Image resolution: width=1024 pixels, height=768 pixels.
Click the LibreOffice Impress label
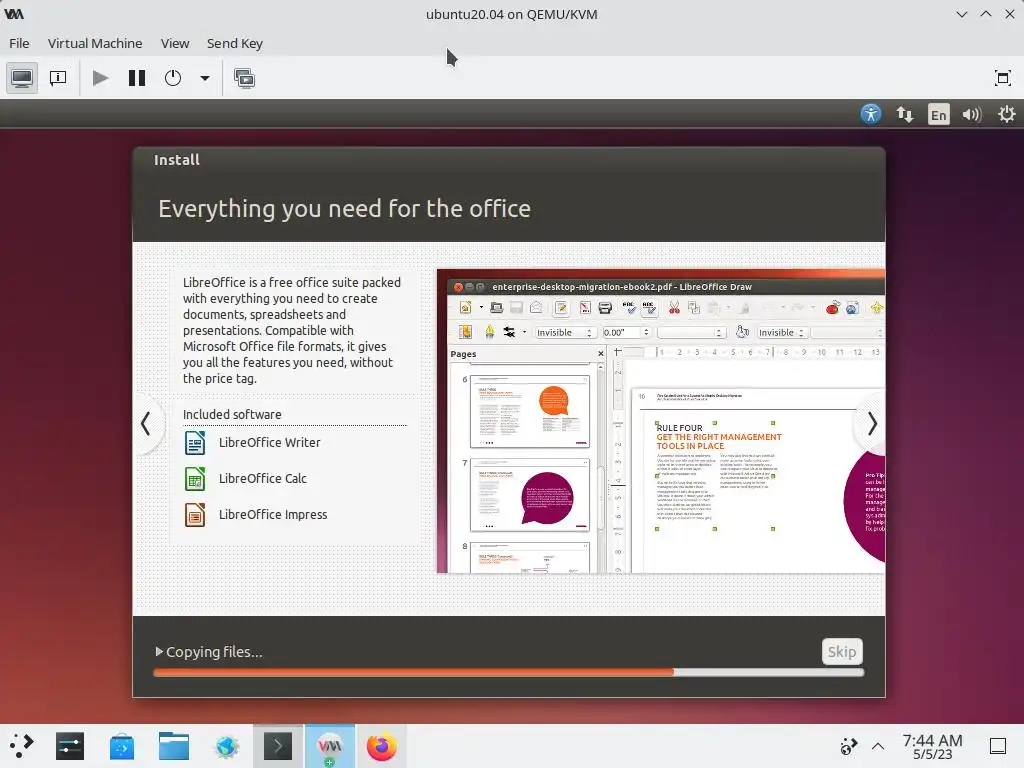273,514
